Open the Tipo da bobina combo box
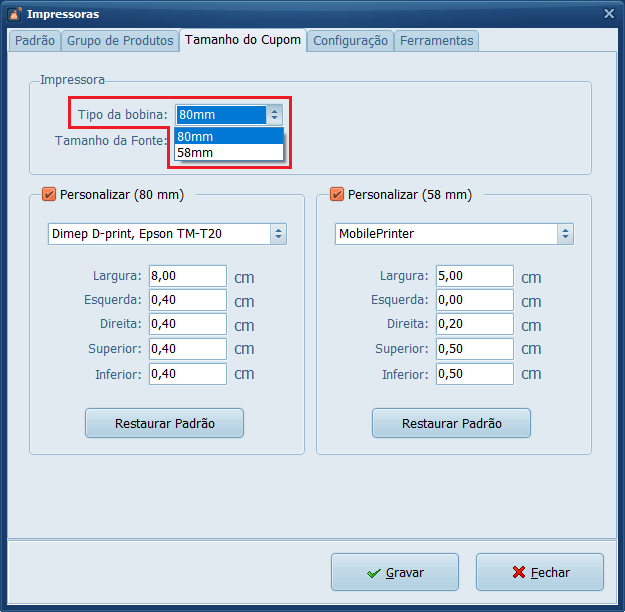Image resolution: width=625 pixels, height=612 pixels. [x=229, y=115]
